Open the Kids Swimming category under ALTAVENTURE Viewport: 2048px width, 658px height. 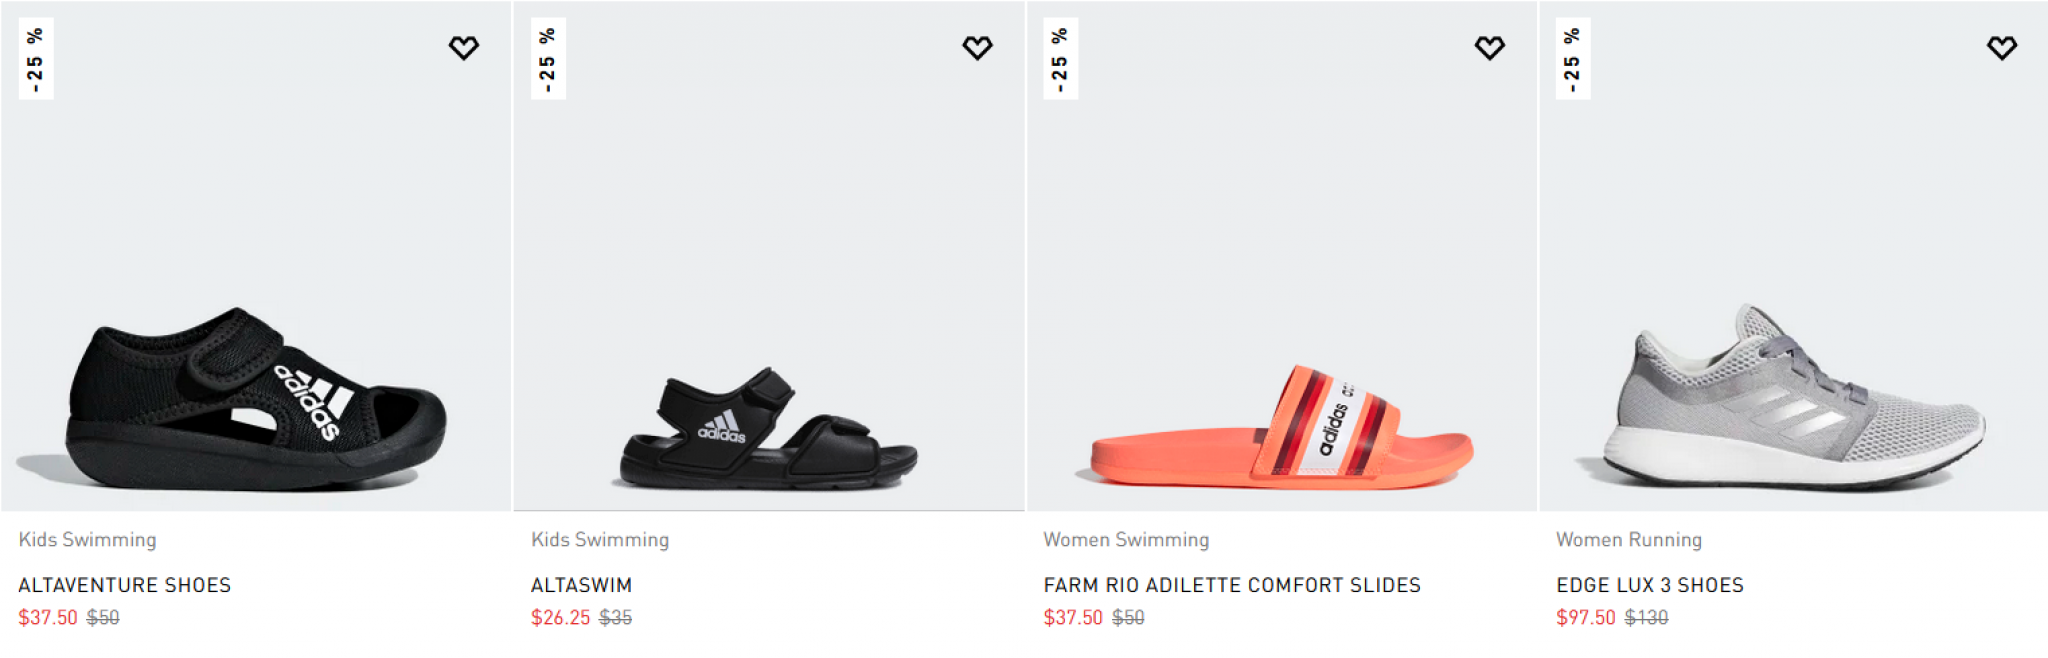86,539
